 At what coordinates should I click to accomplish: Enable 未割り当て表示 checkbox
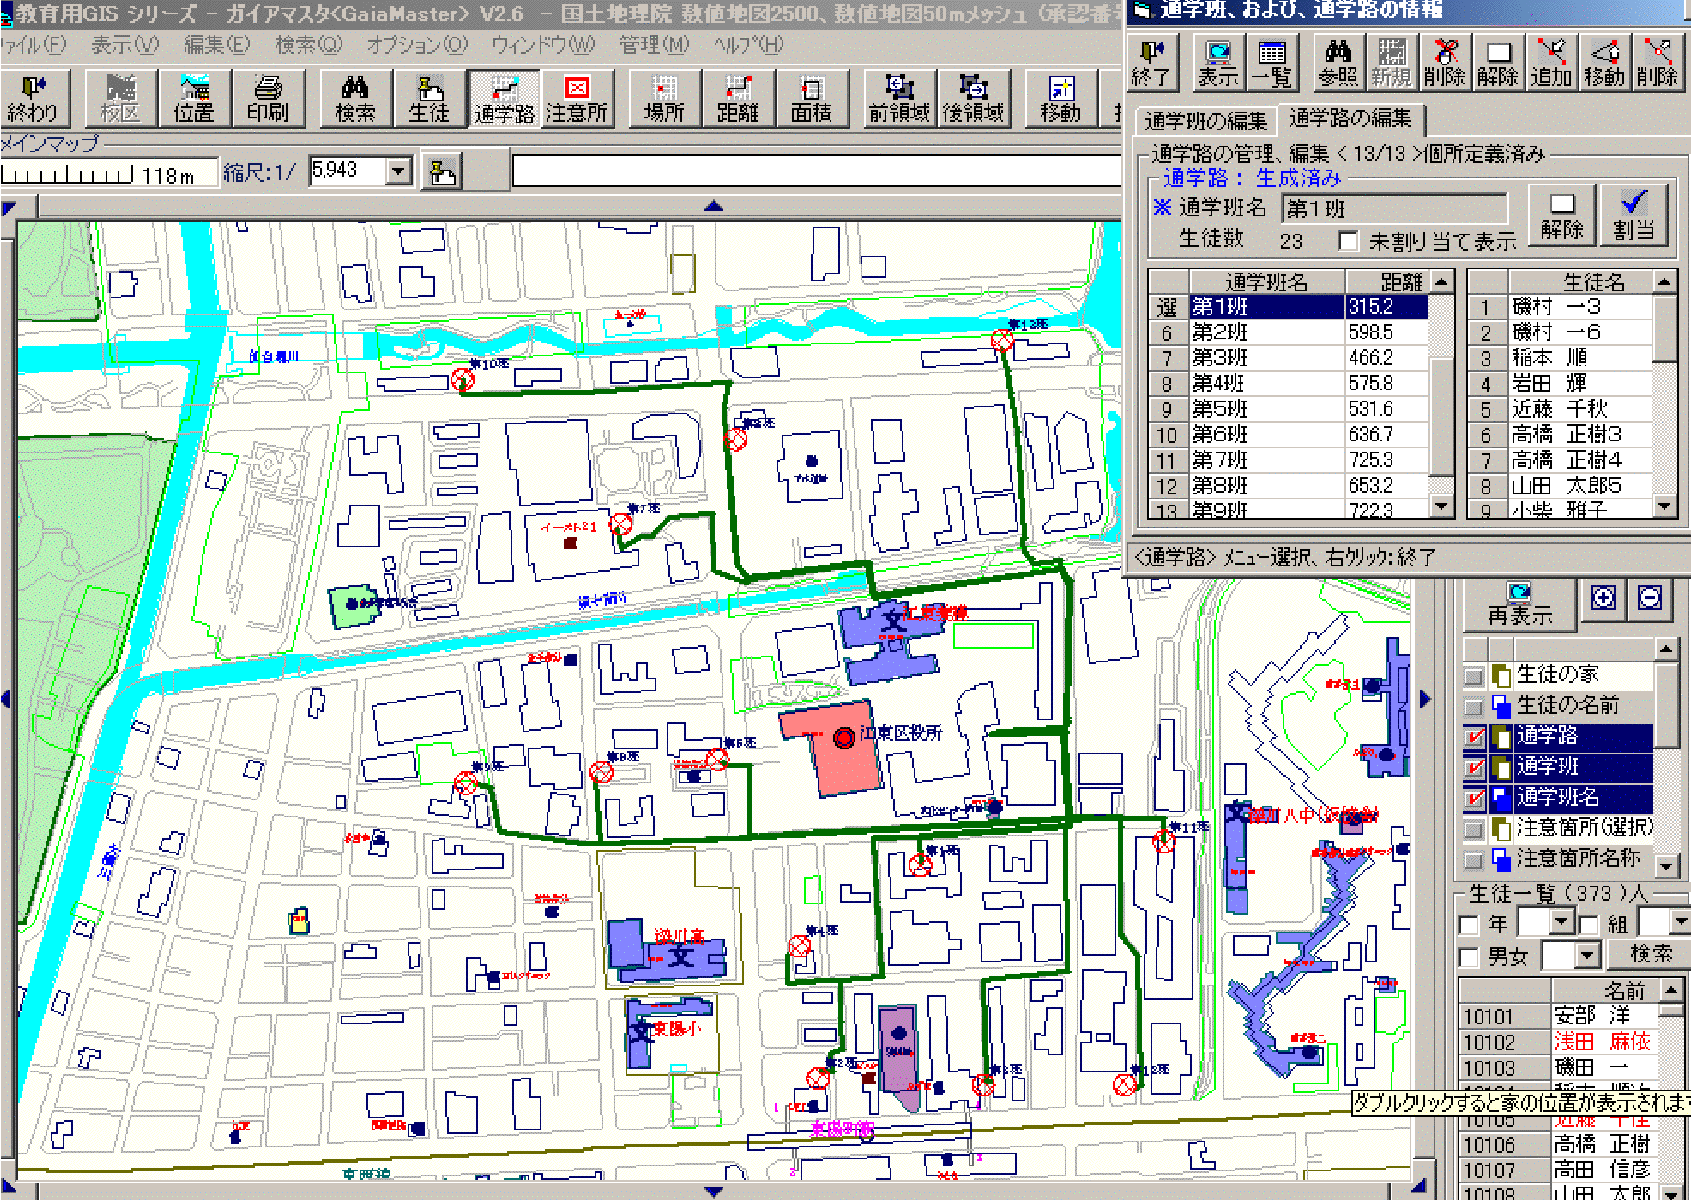1348,241
